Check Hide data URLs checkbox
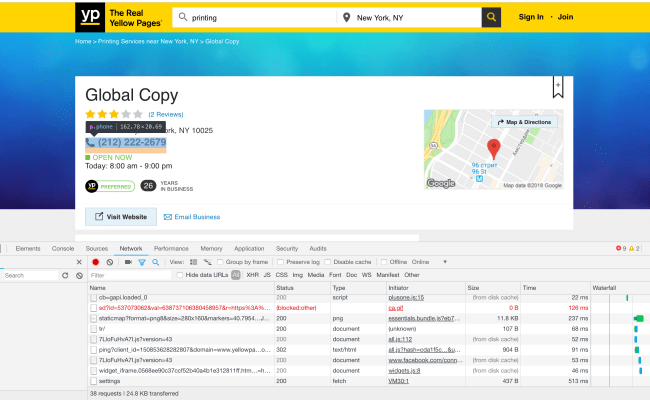This screenshot has height=400, width=650. (x=179, y=275)
